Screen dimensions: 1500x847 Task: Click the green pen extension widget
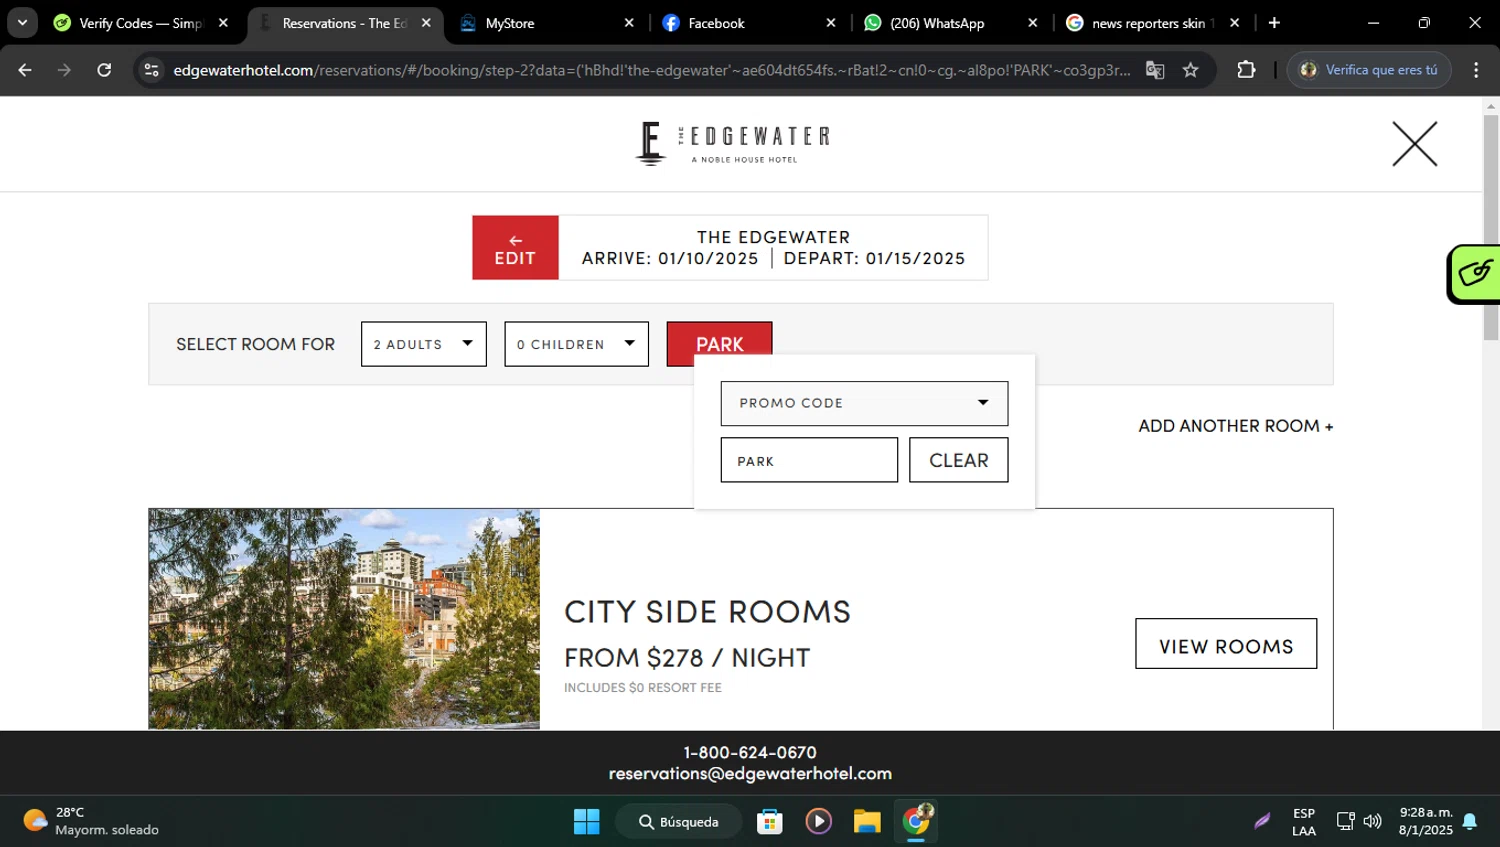click(1474, 273)
